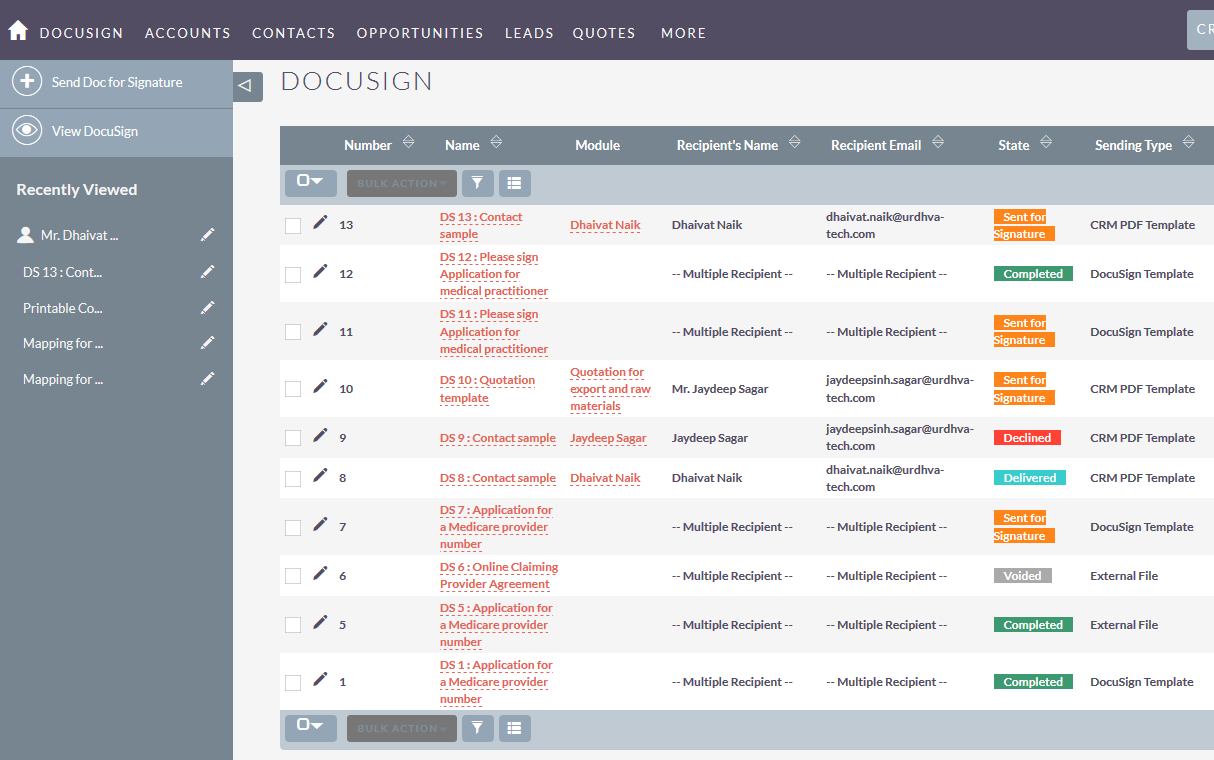Sort by Number column arrows
Screen dimensions: 1214x760
408,143
